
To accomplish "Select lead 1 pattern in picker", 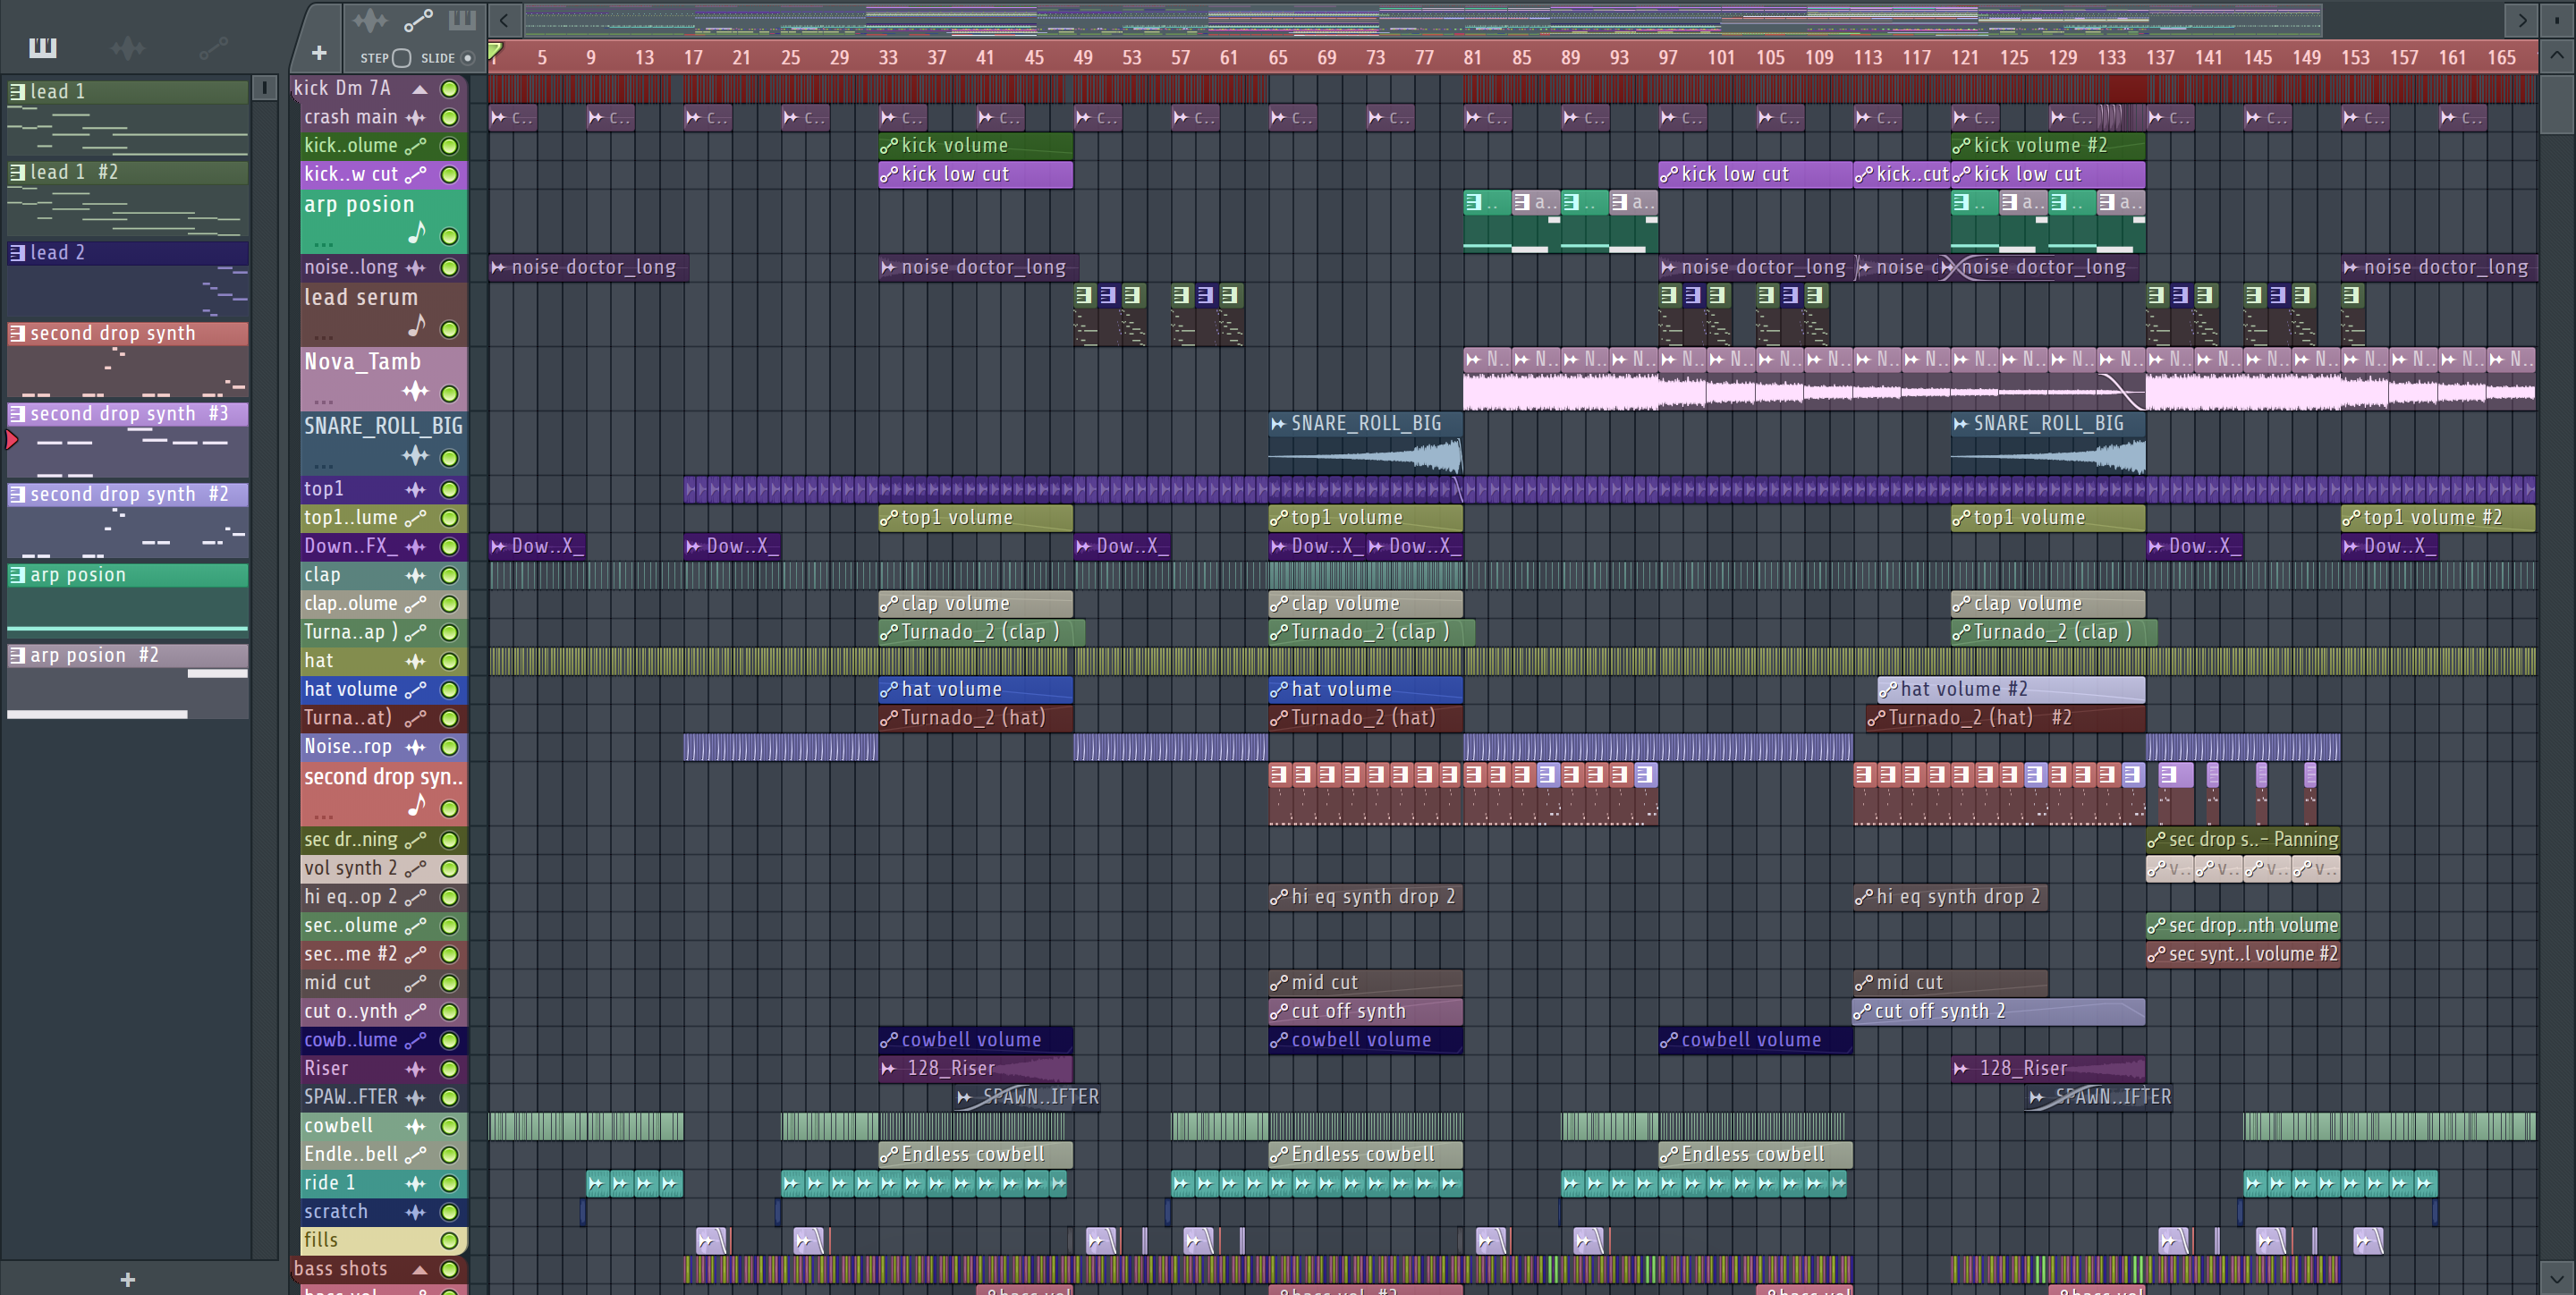I will 127,118.
